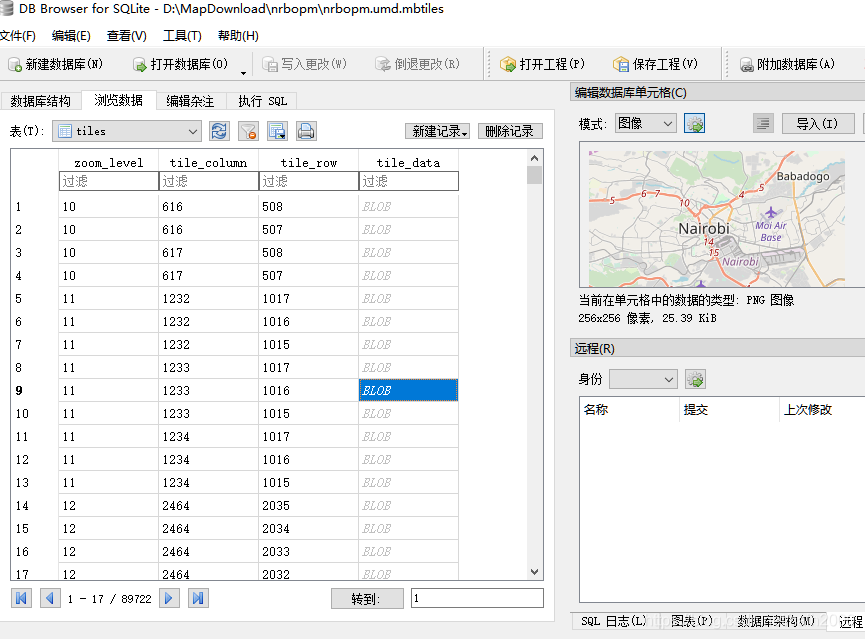The height and width of the screenshot is (639, 865).
Task: Open the View (查看) menu
Action: [126, 36]
